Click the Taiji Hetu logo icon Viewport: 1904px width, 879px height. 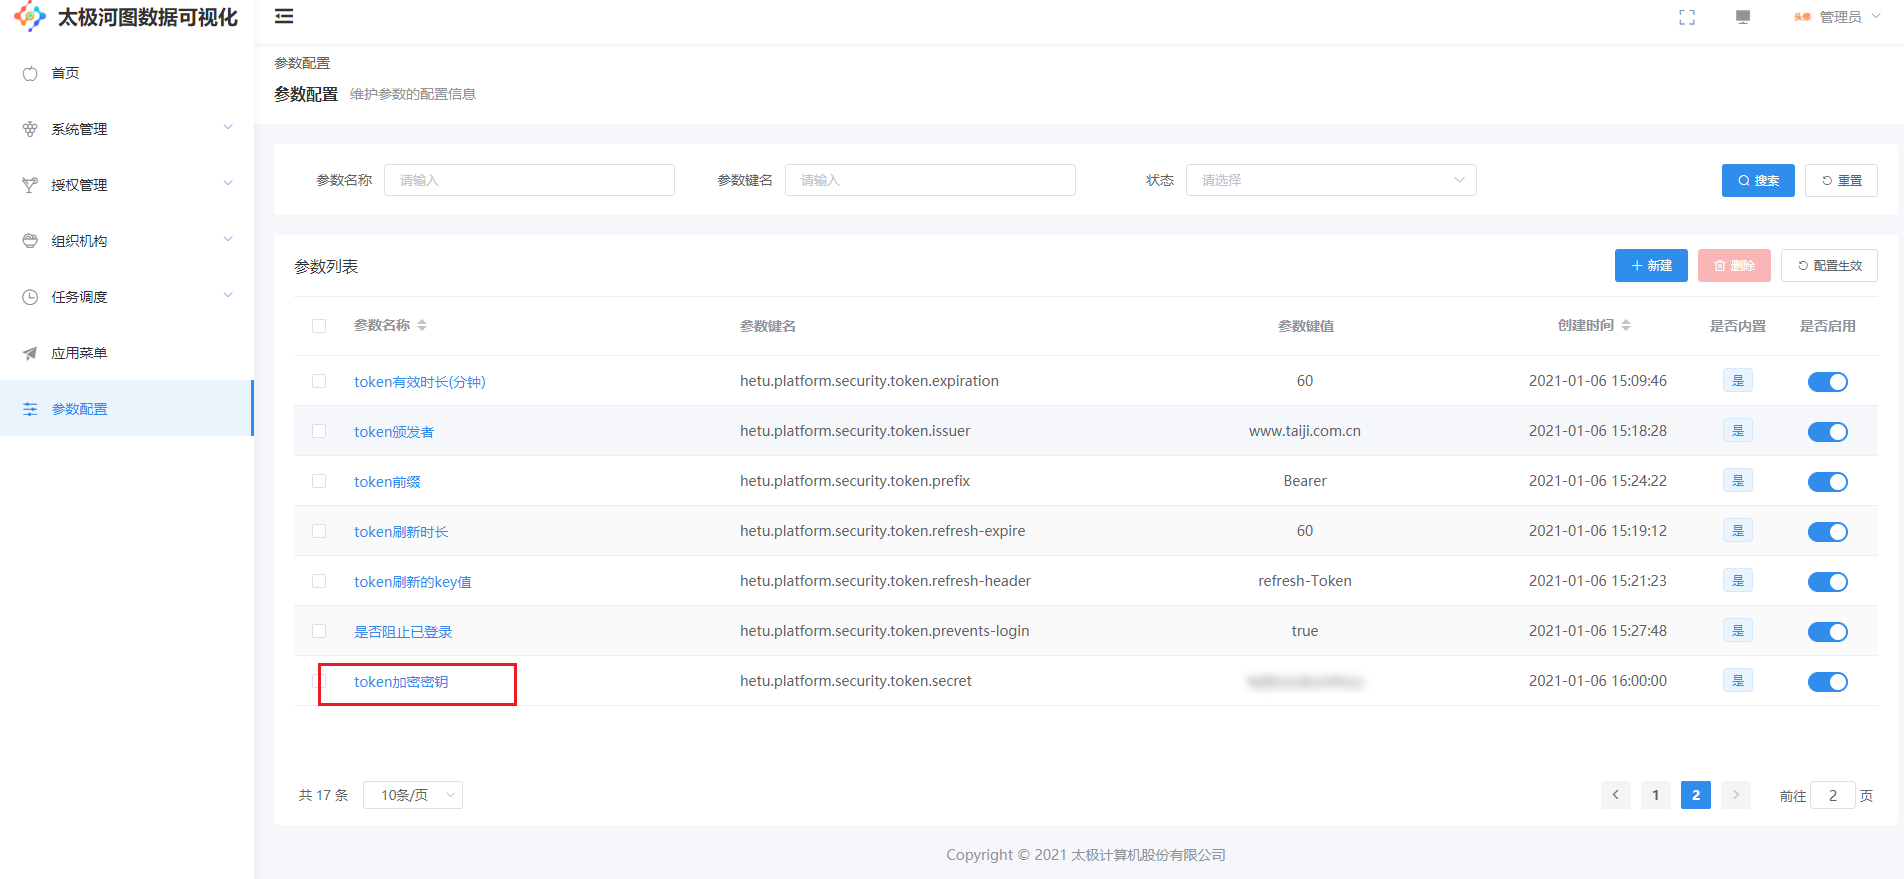point(30,17)
